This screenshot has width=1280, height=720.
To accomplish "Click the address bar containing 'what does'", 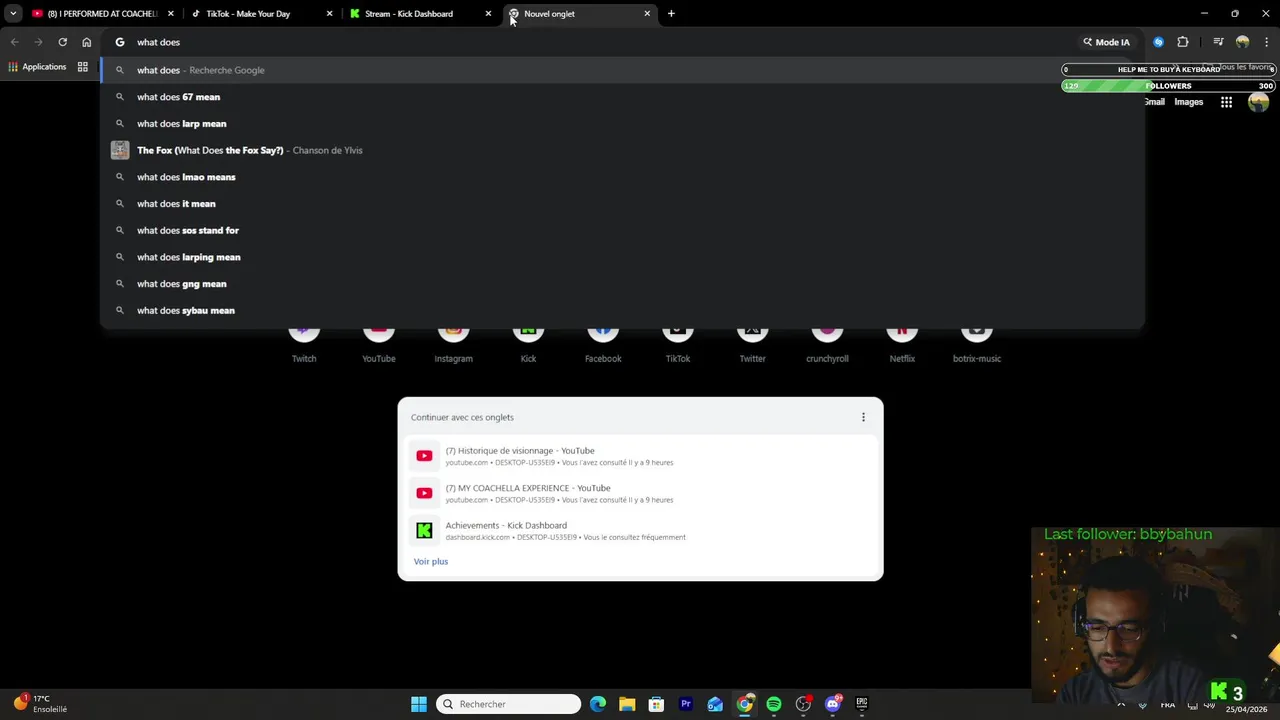I will 600,42.
